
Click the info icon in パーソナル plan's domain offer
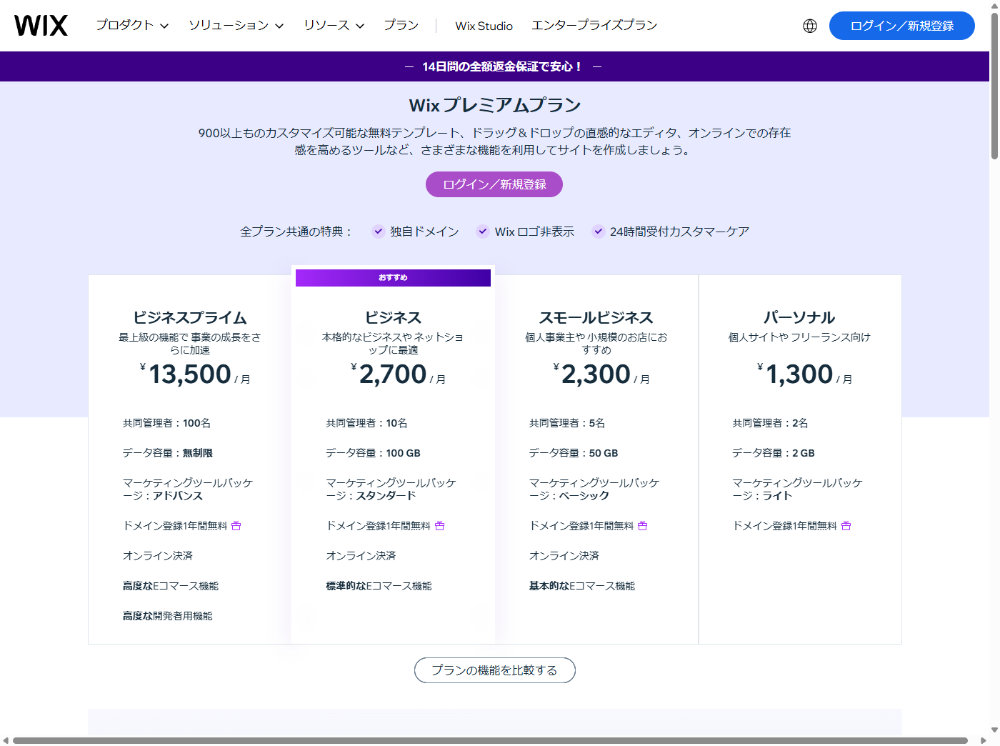click(x=846, y=524)
